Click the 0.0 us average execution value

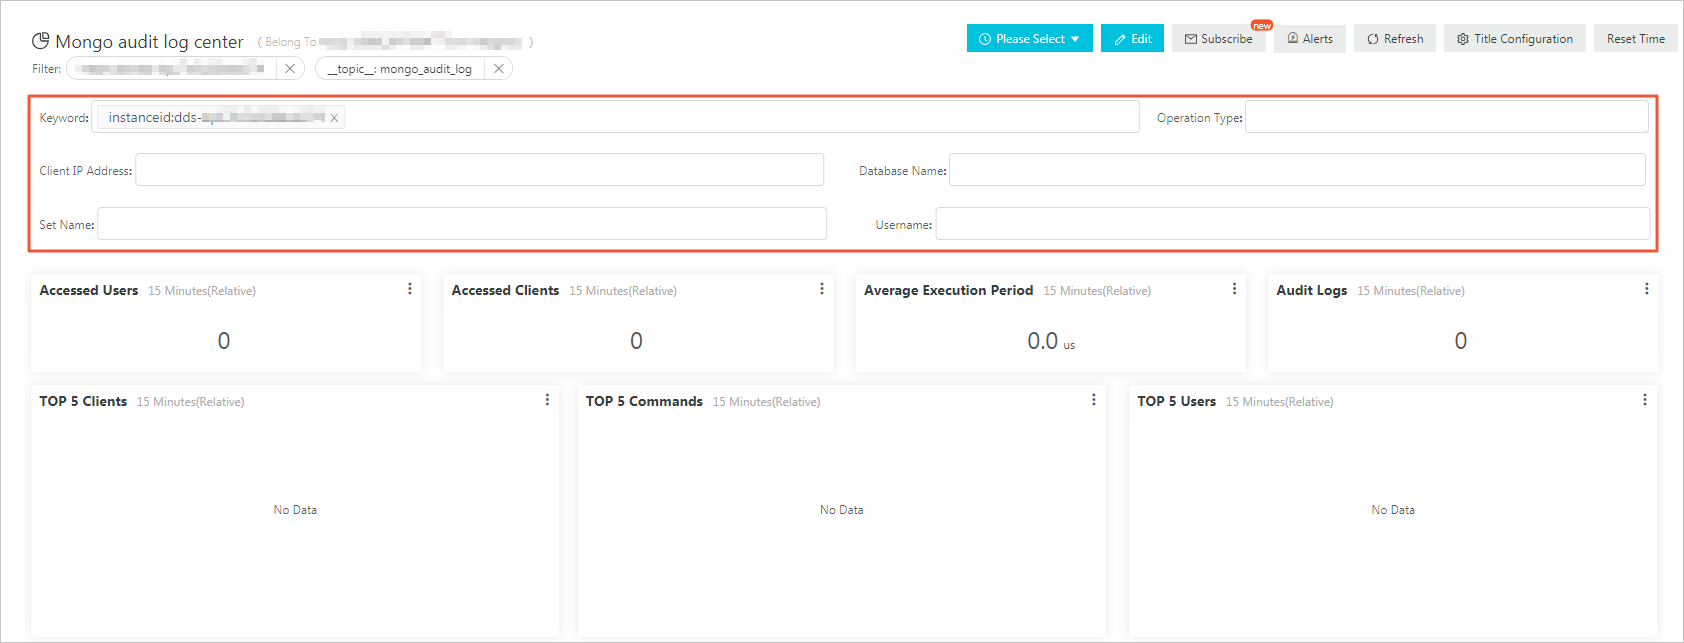pyautogui.click(x=1051, y=341)
